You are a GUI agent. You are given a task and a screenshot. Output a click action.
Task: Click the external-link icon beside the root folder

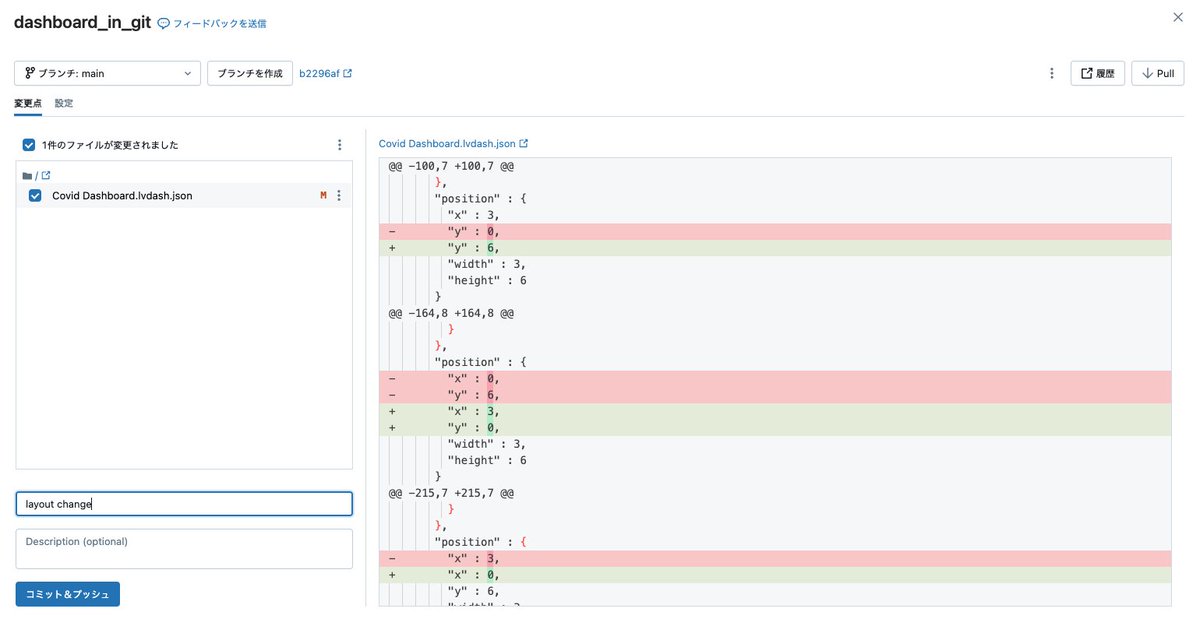(46, 174)
